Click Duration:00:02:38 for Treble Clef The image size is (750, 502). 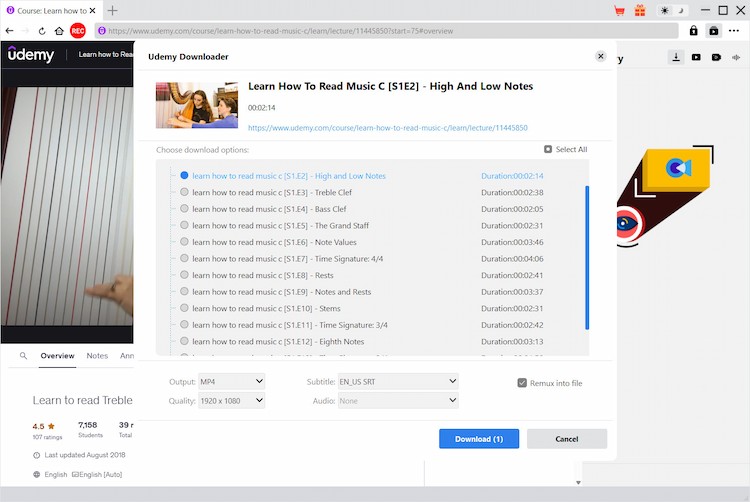[512, 192]
